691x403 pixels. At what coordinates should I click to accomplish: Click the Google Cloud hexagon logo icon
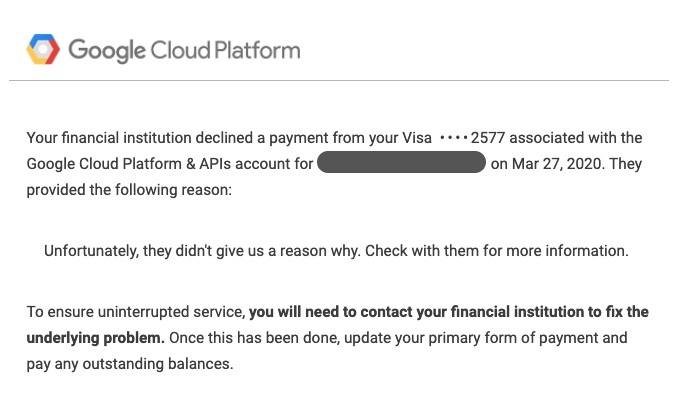pos(43,49)
